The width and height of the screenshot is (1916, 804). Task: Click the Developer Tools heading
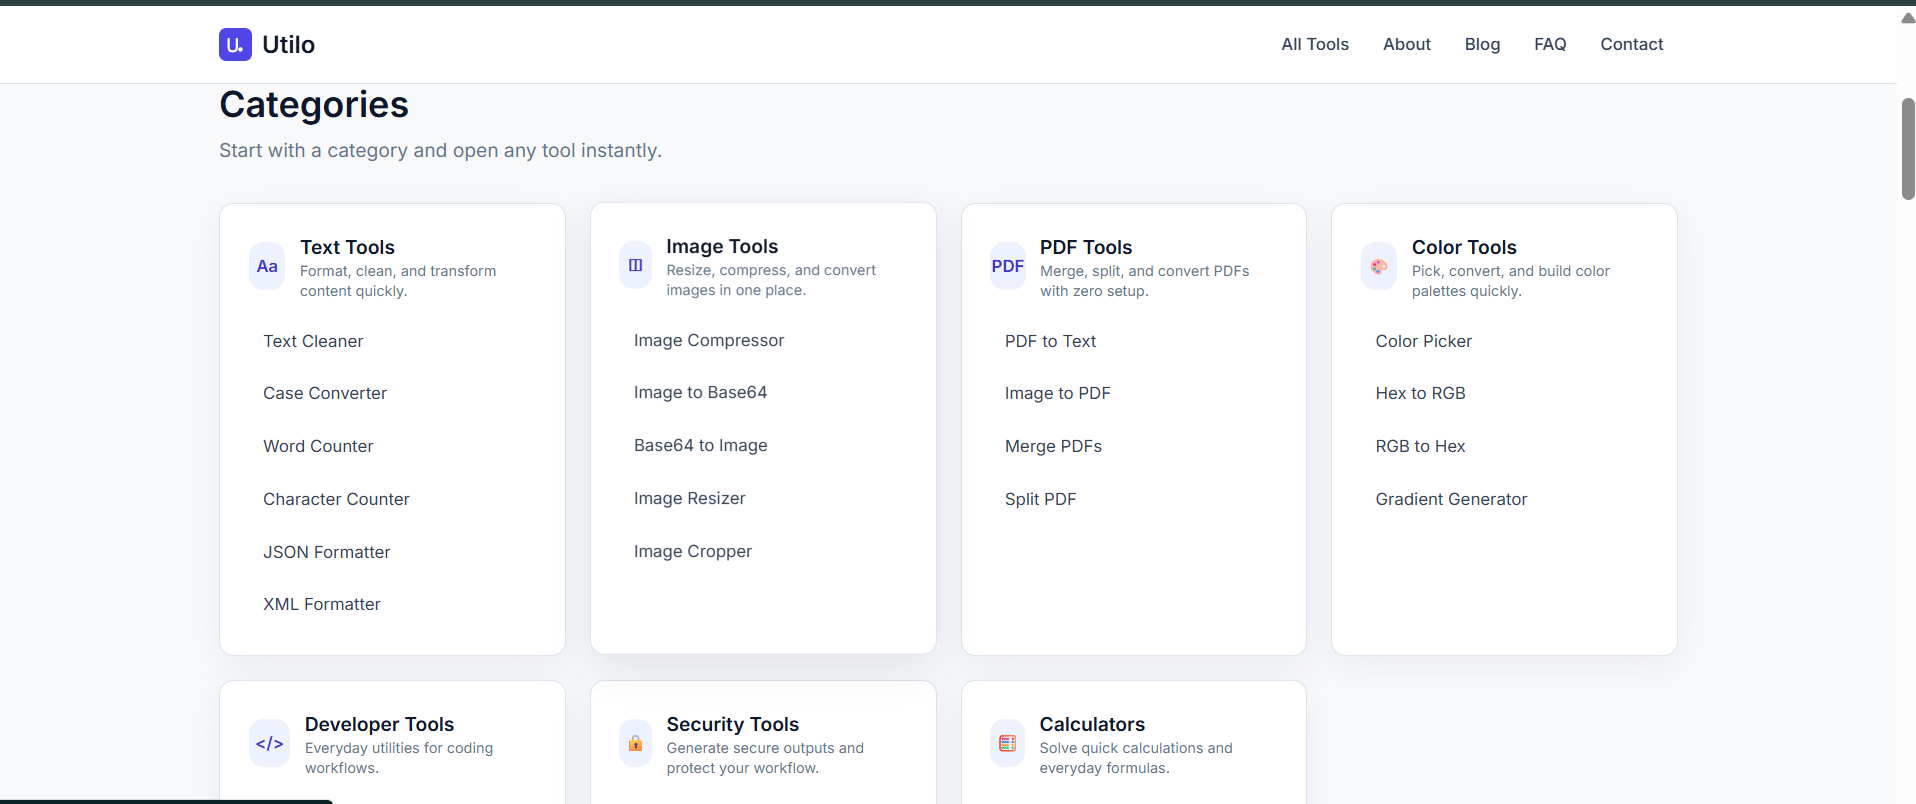coord(379,724)
